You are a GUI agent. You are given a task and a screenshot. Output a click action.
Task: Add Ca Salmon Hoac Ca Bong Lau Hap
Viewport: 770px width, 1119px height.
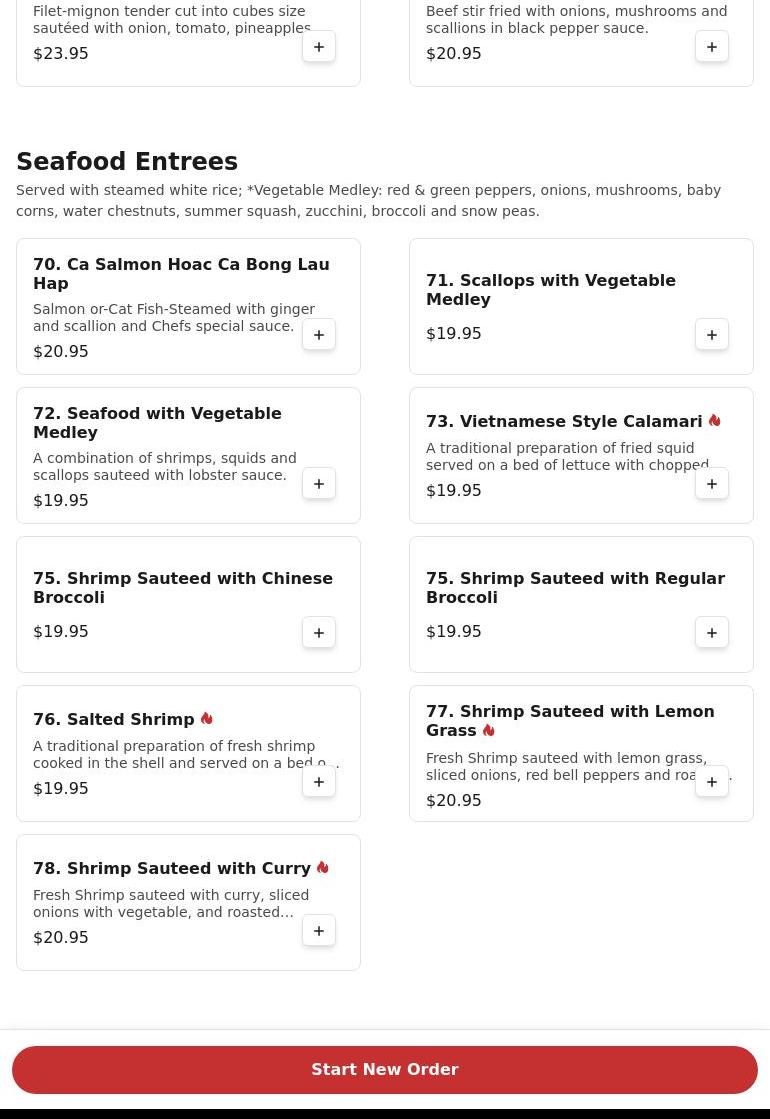[x=319, y=335]
